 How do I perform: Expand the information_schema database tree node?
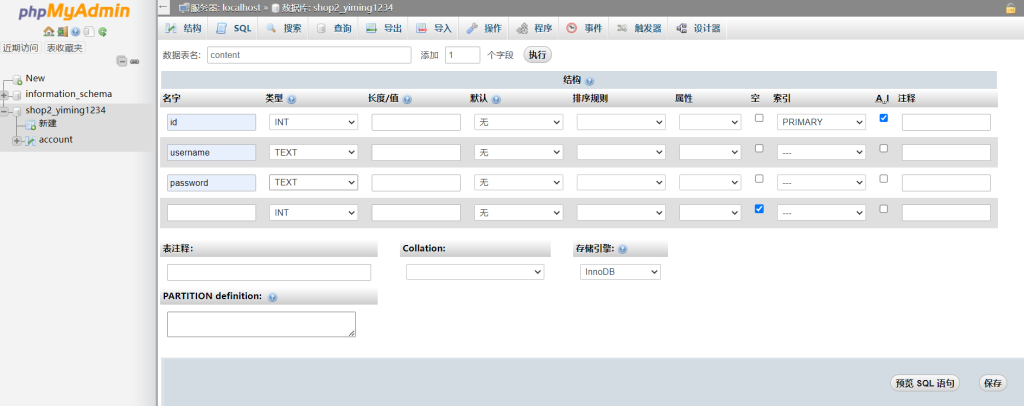(5, 95)
